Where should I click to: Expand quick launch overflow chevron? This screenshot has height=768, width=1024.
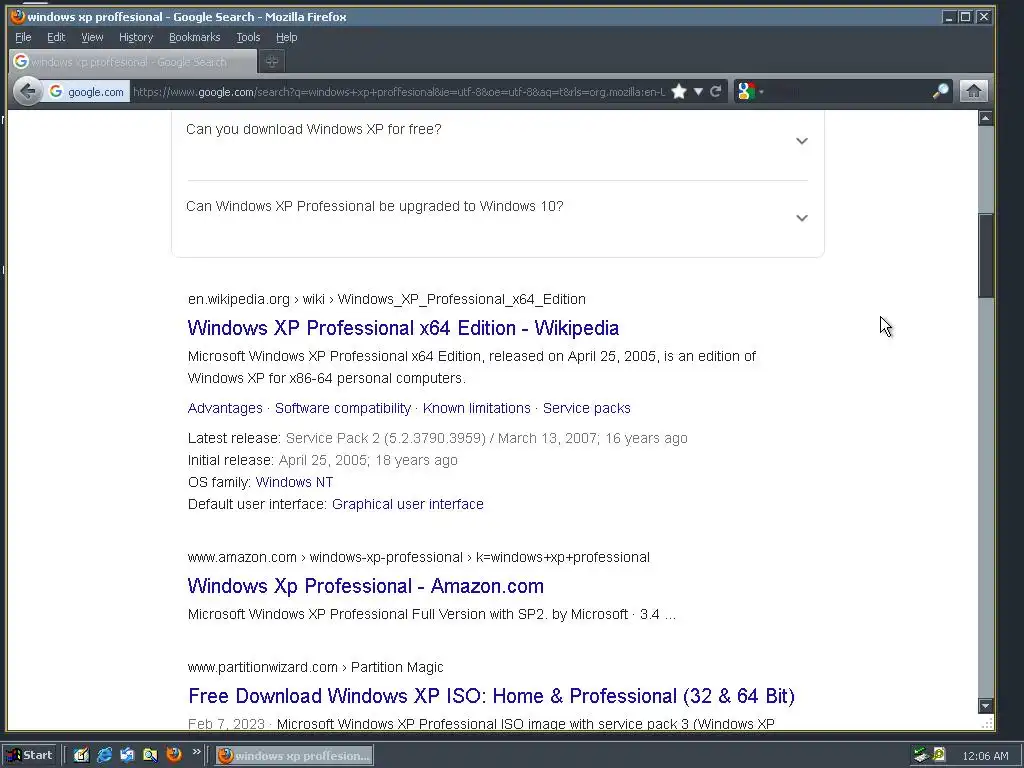tap(196, 752)
